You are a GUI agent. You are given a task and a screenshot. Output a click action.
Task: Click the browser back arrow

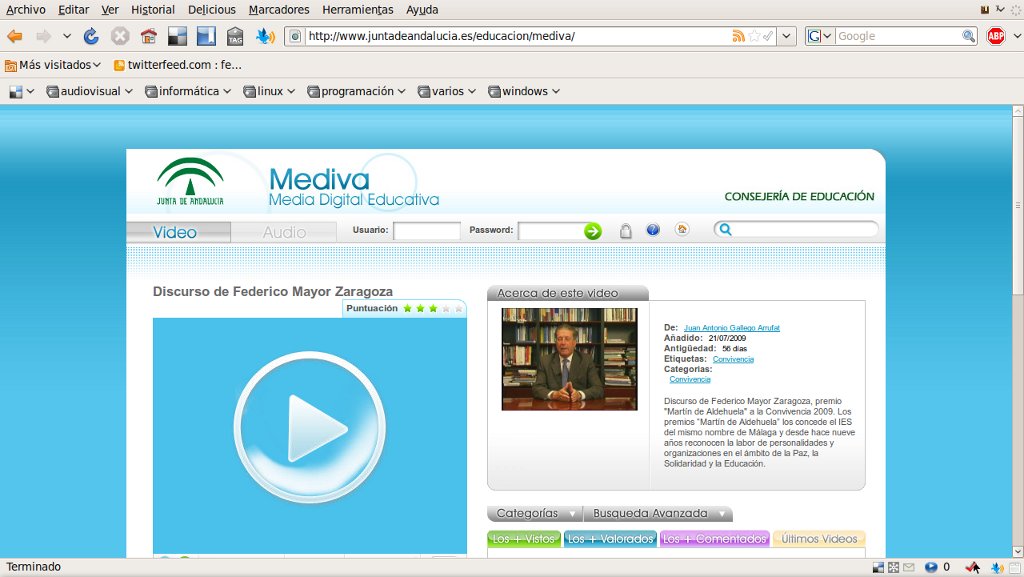pos(15,37)
